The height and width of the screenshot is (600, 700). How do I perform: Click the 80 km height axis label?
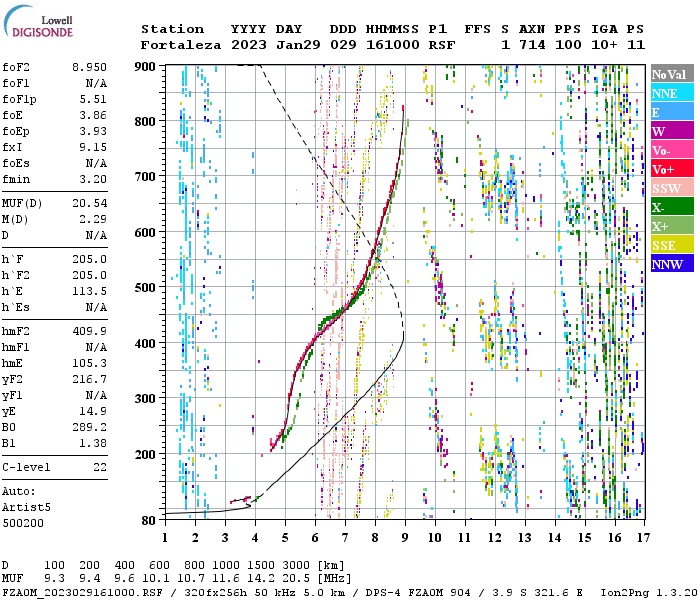pos(149,521)
